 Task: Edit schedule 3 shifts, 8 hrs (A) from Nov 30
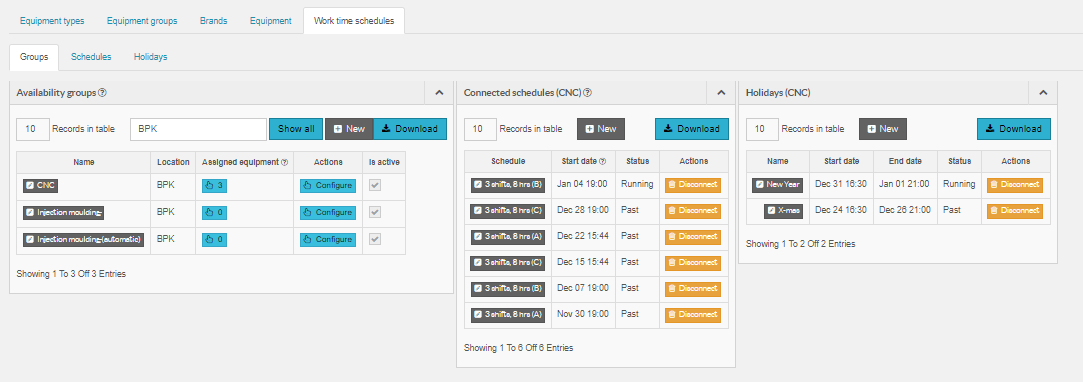coord(508,315)
